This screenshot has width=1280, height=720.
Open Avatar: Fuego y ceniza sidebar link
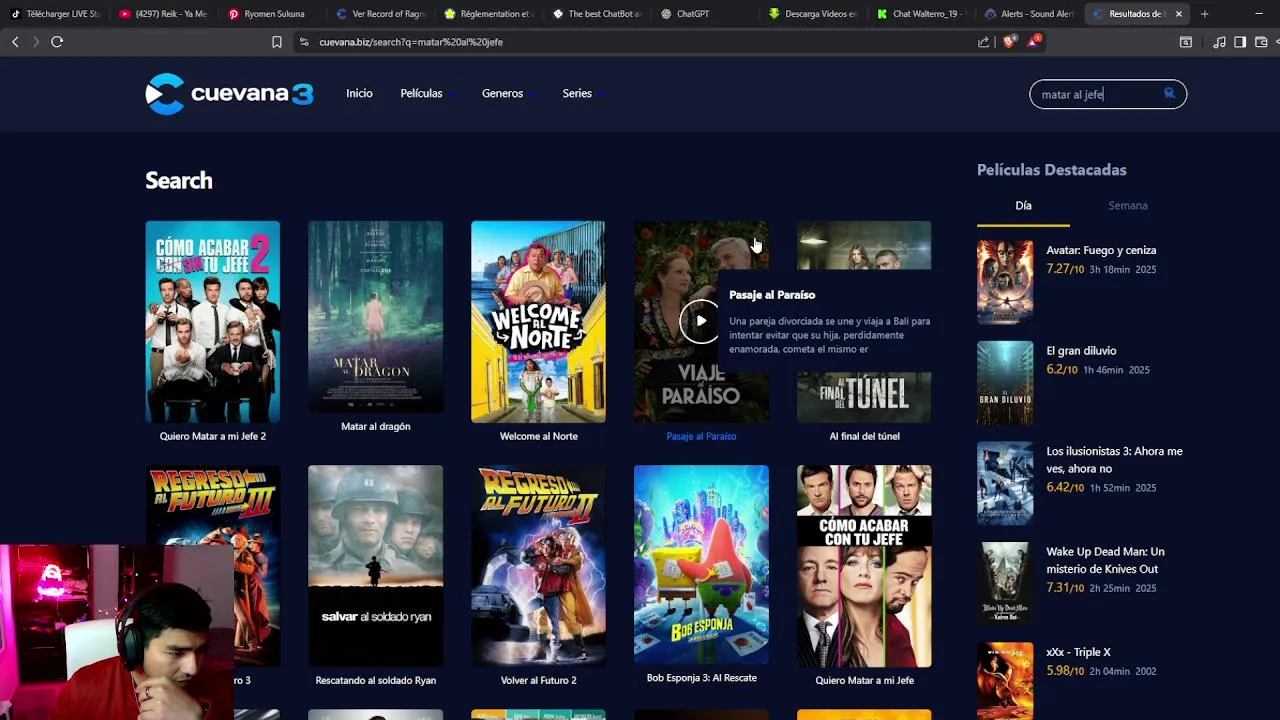tap(1101, 250)
